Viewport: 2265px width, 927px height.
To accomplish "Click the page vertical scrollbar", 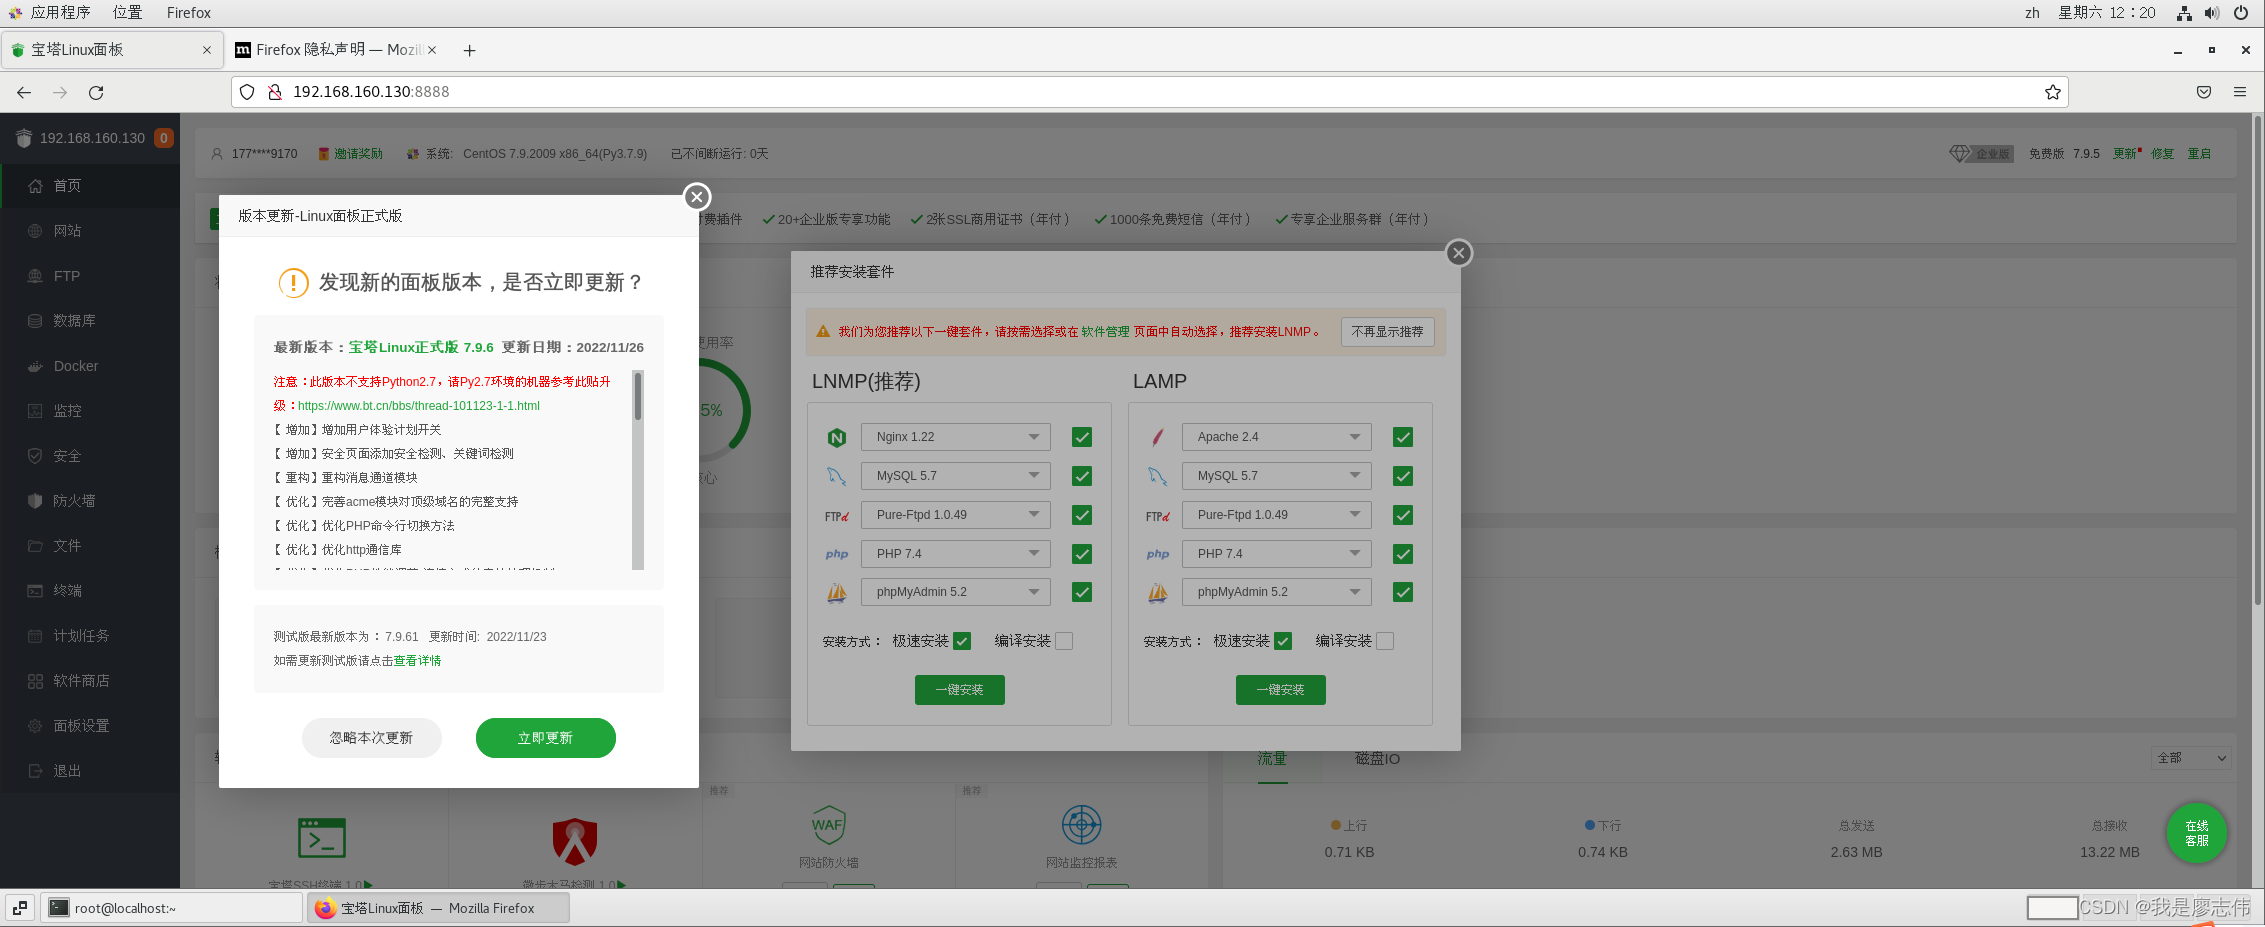I will [2258, 360].
